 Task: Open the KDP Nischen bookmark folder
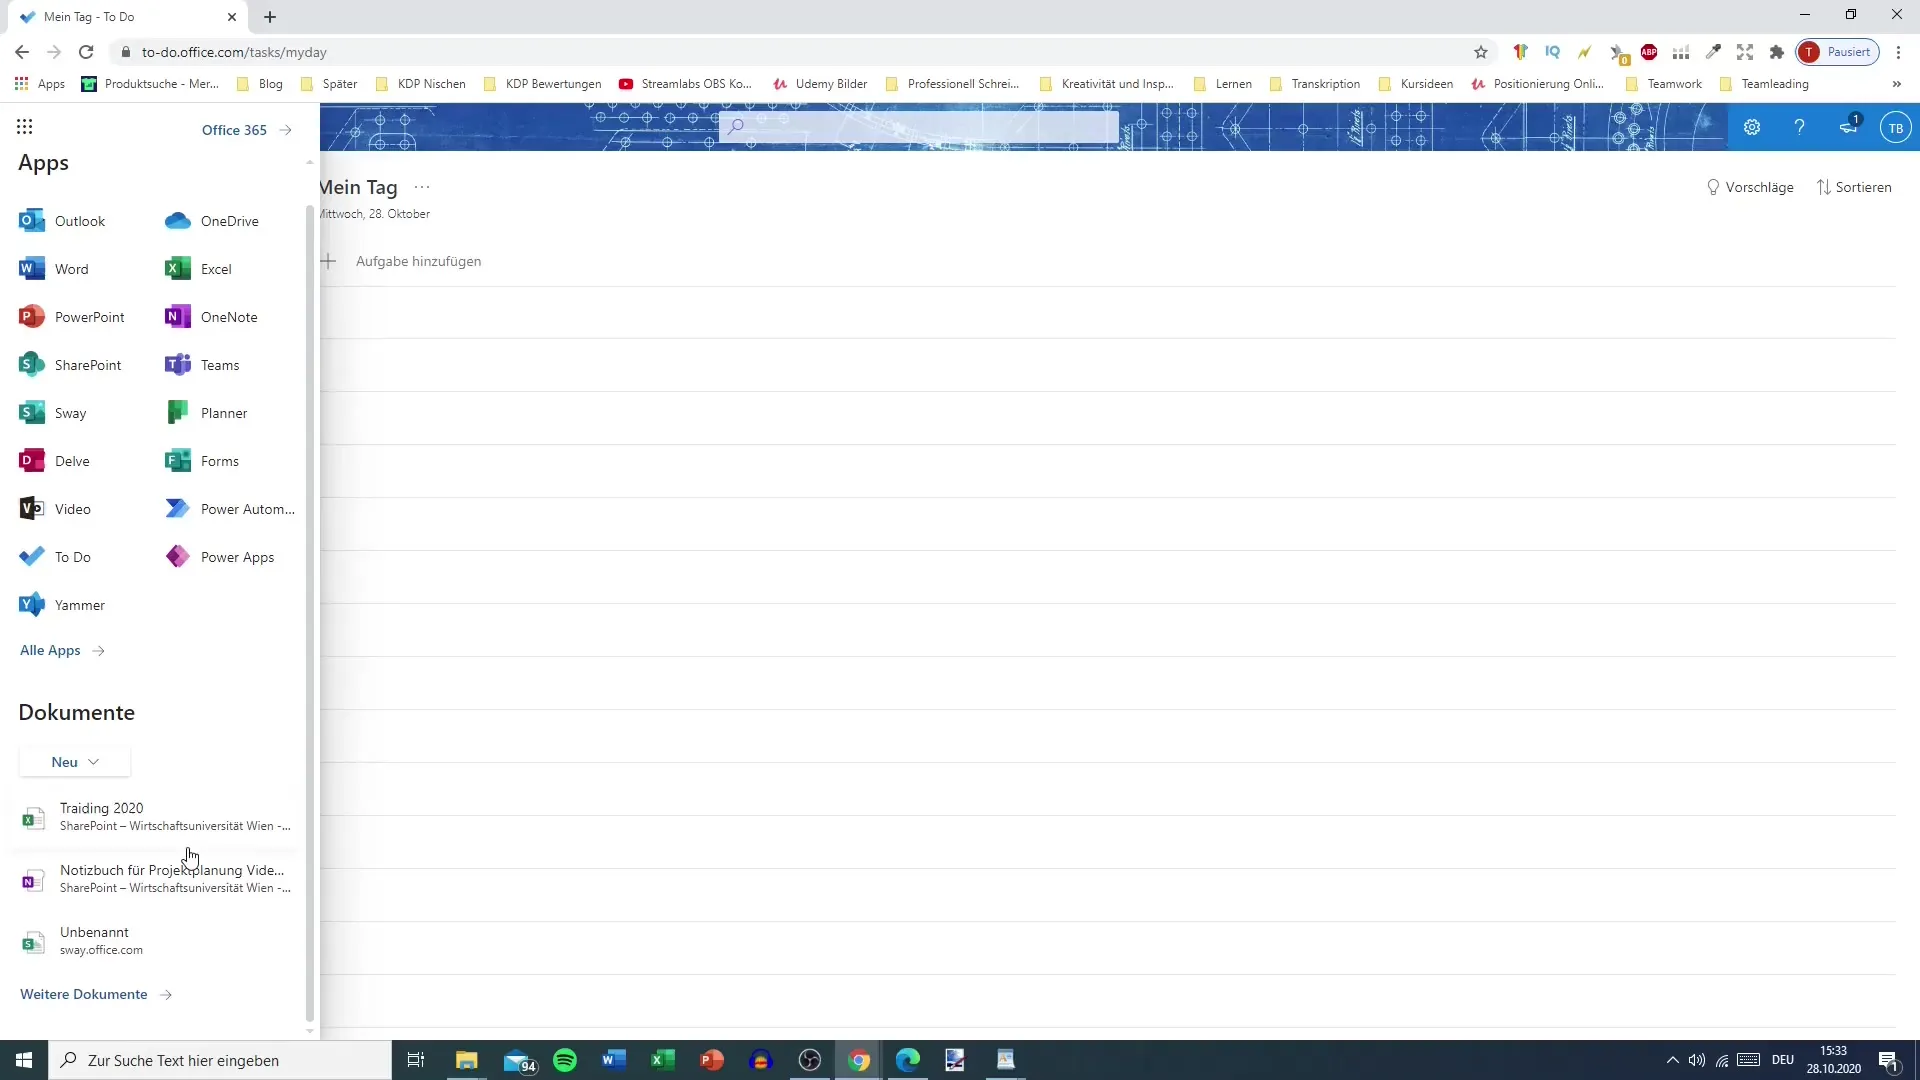420,84
